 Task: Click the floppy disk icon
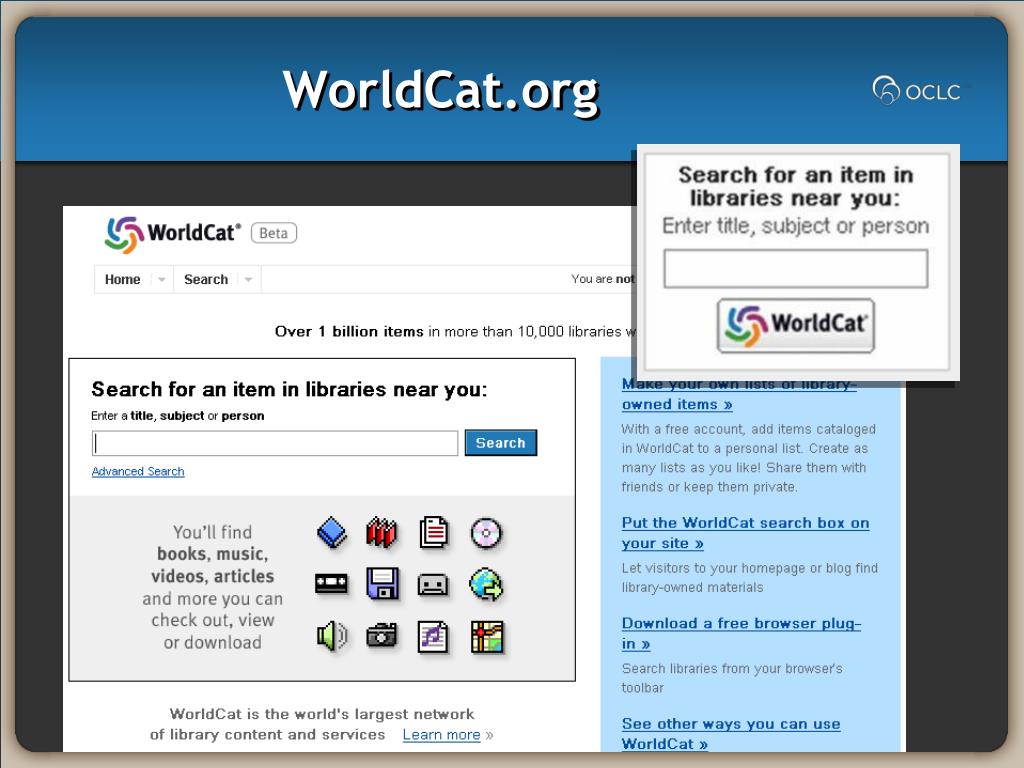coord(383,584)
